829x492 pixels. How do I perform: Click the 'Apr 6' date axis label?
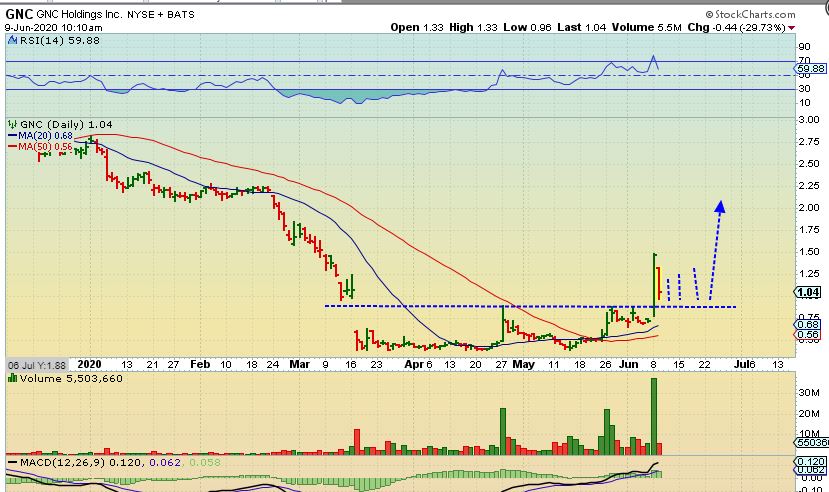click(x=418, y=364)
